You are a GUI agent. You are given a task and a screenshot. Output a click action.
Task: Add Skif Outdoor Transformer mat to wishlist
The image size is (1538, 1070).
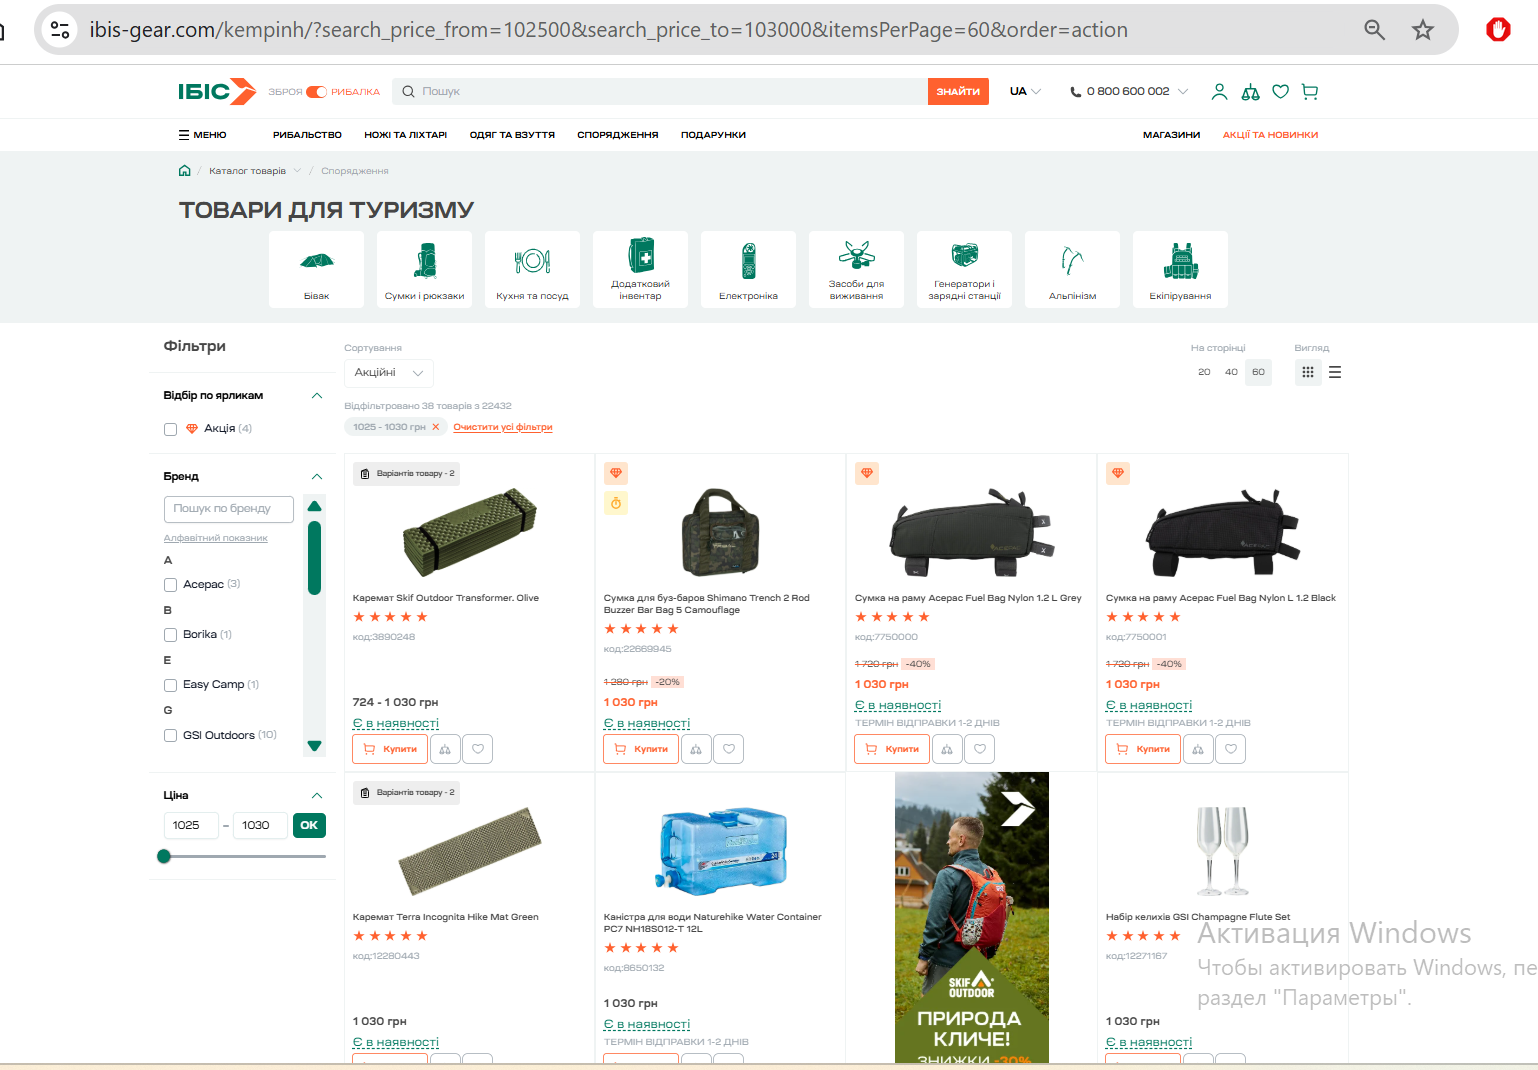pyautogui.click(x=478, y=749)
